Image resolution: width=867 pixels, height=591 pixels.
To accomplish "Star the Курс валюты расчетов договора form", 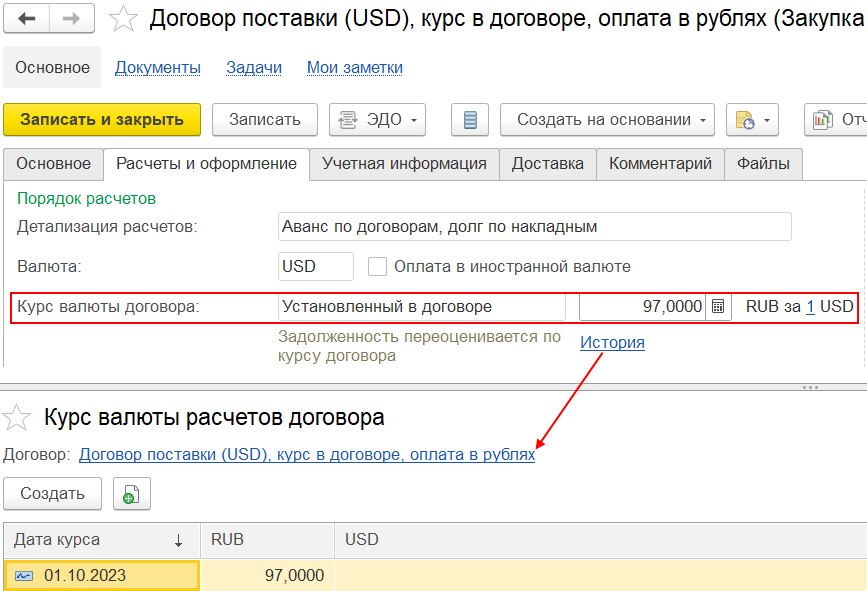I will point(17,417).
